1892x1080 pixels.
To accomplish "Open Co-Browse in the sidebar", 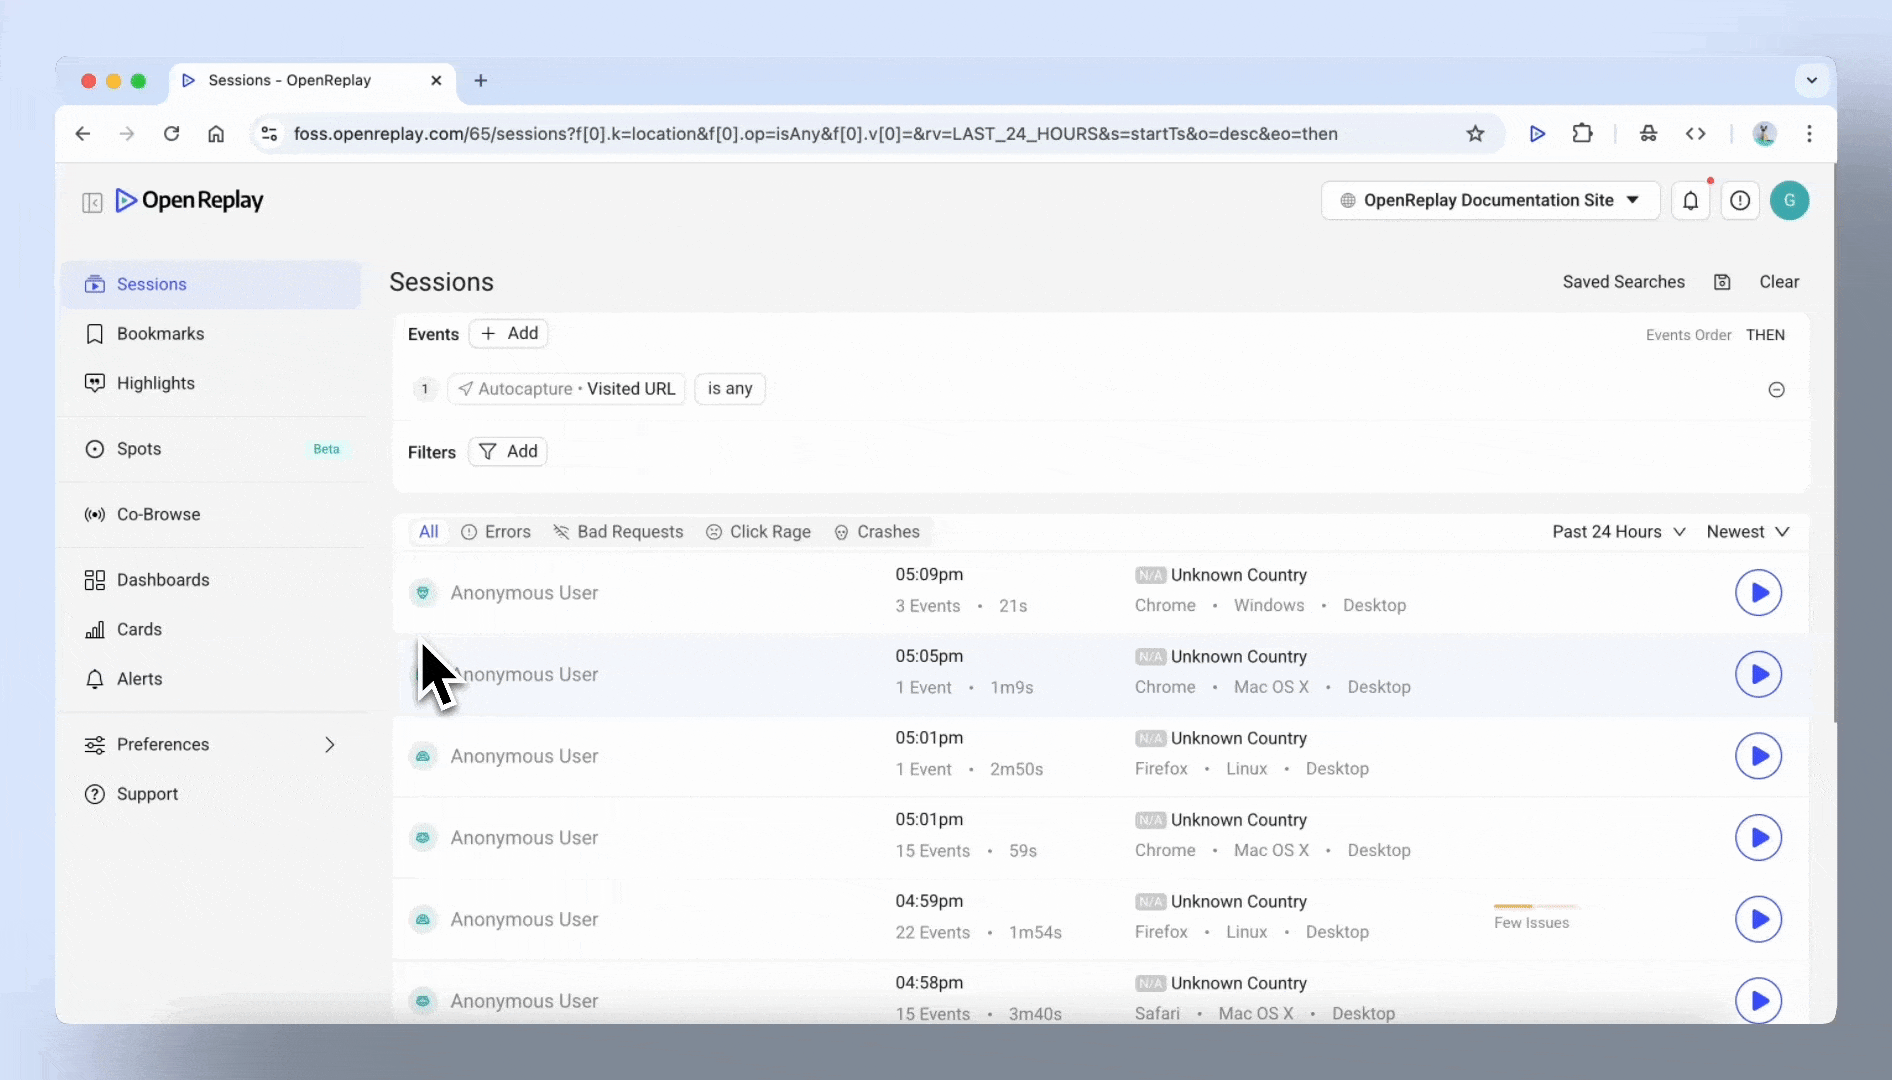I will (211, 515).
